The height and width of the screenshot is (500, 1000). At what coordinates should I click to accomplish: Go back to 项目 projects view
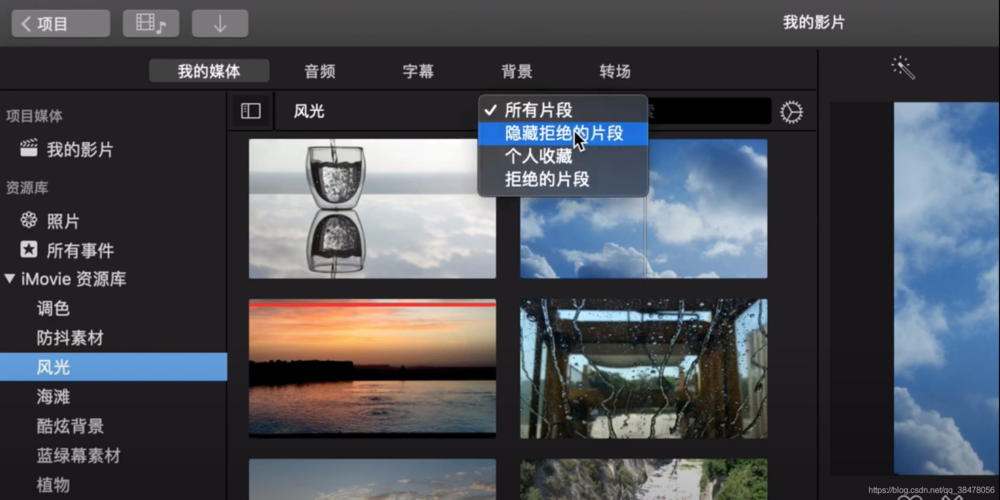[x=61, y=24]
